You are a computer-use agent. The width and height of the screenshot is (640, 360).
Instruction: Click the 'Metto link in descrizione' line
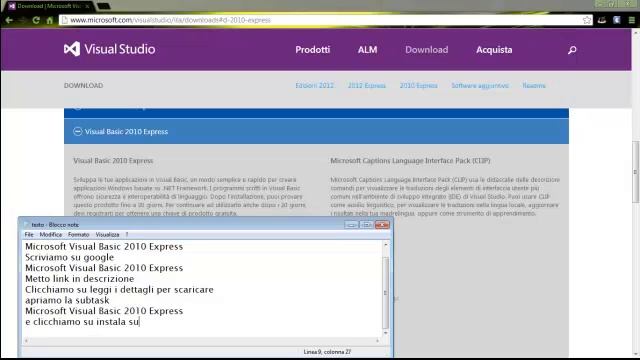80,279
